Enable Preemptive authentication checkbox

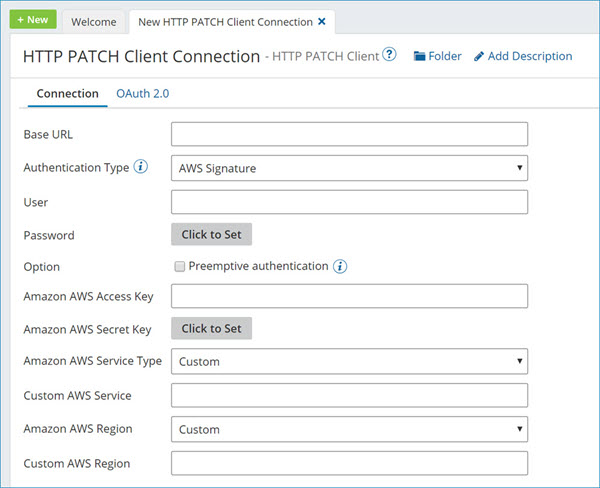pyautogui.click(x=179, y=266)
